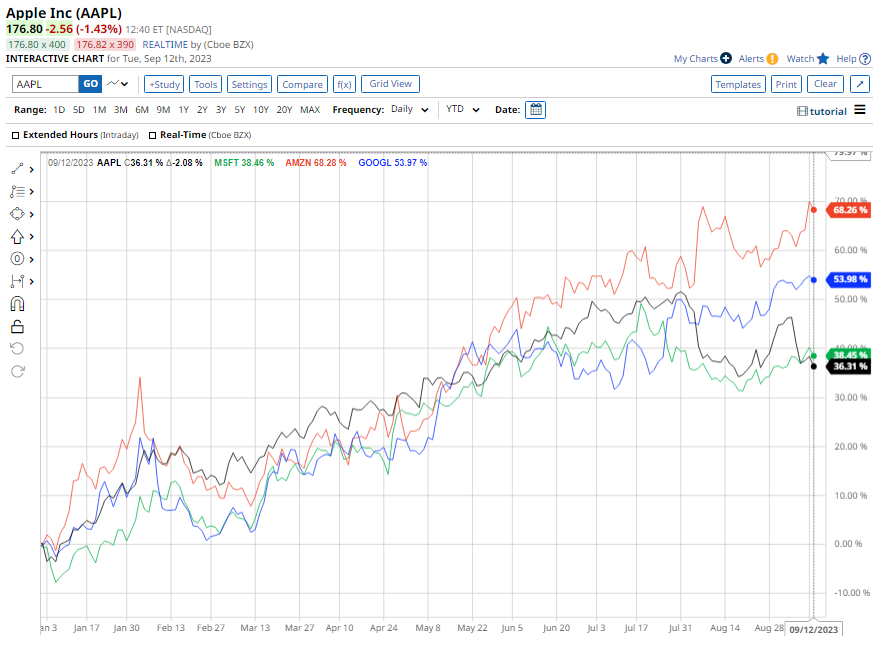Select the up arrow marker tool

tap(17, 237)
